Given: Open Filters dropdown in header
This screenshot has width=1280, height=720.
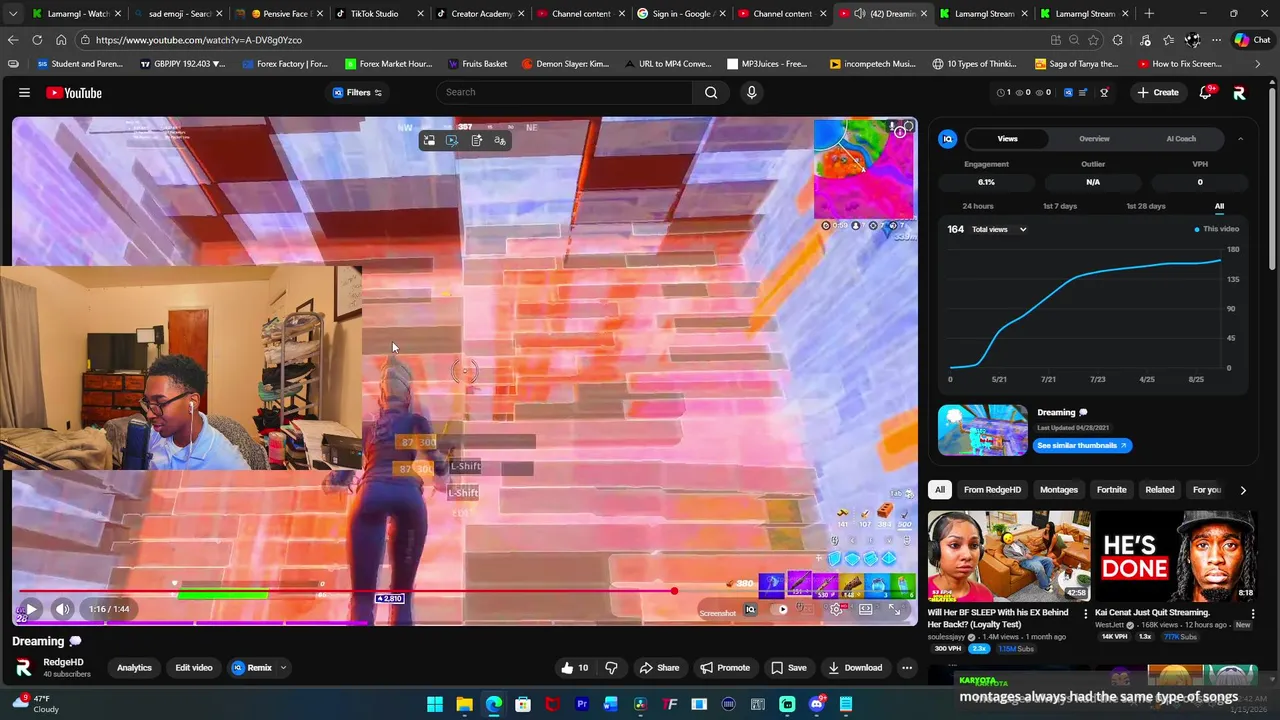Looking at the screenshot, I should (x=357, y=92).
